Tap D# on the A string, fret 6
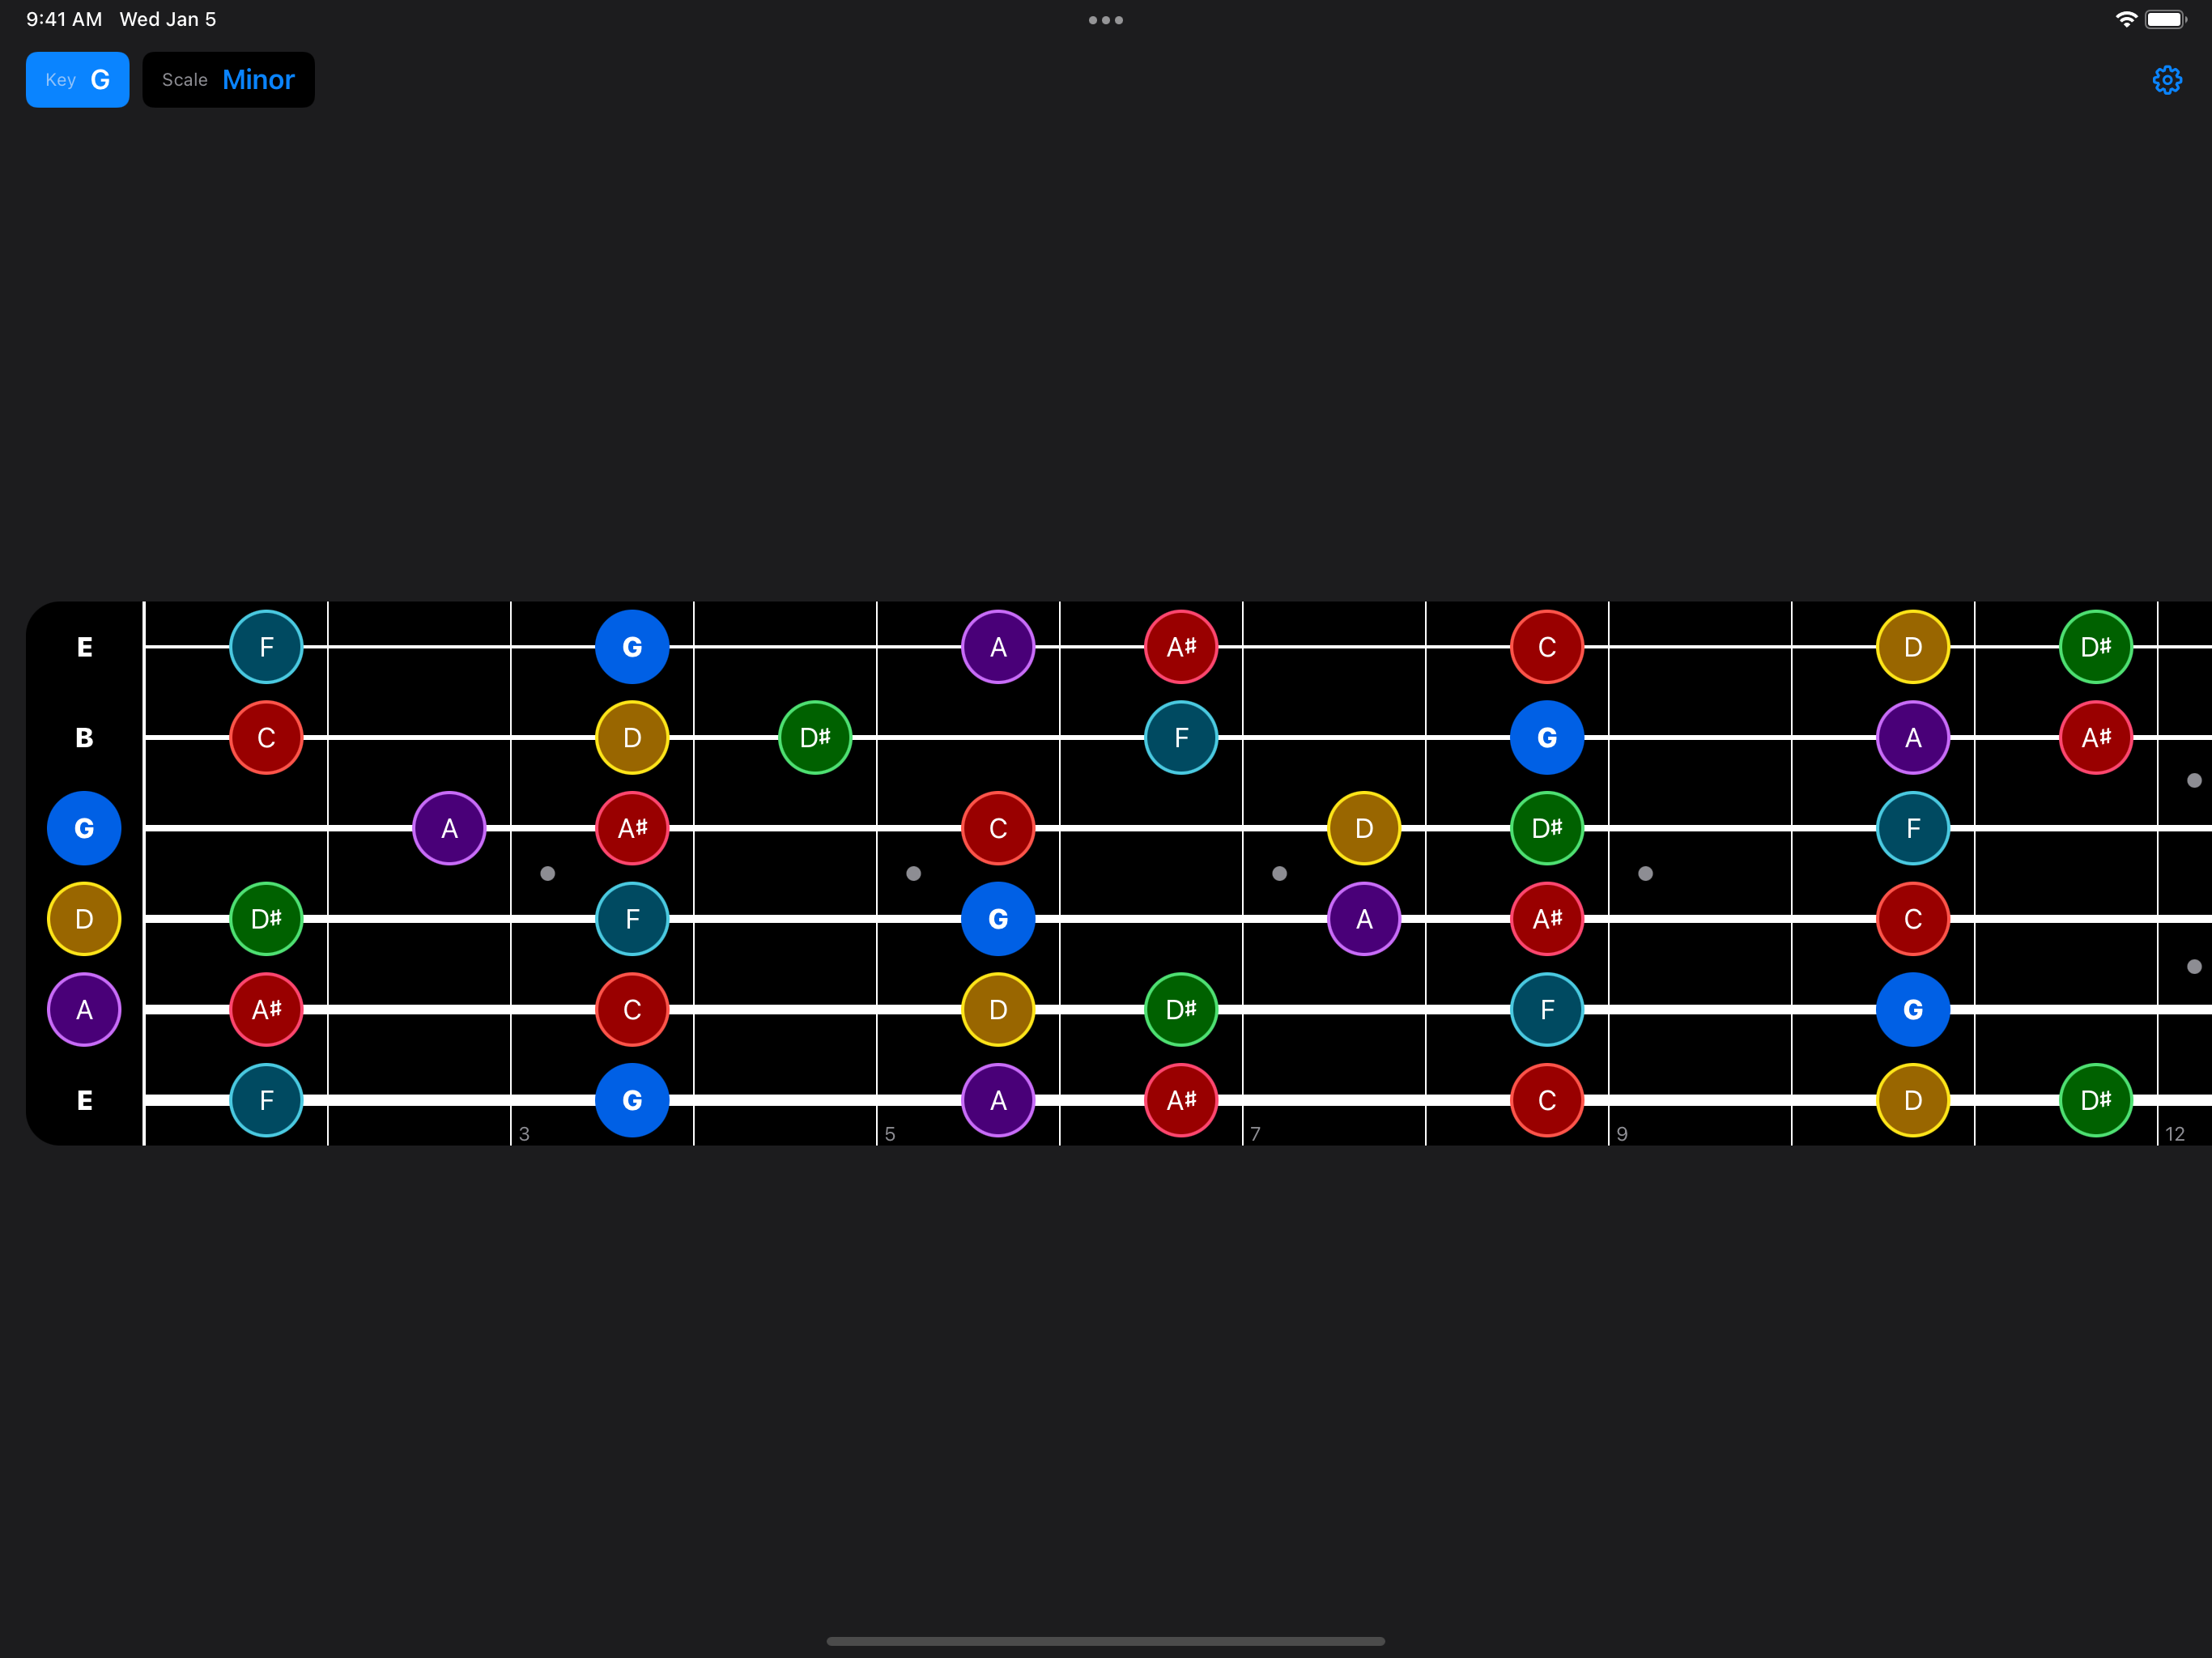The height and width of the screenshot is (1658, 2212). tap(1181, 1010)
